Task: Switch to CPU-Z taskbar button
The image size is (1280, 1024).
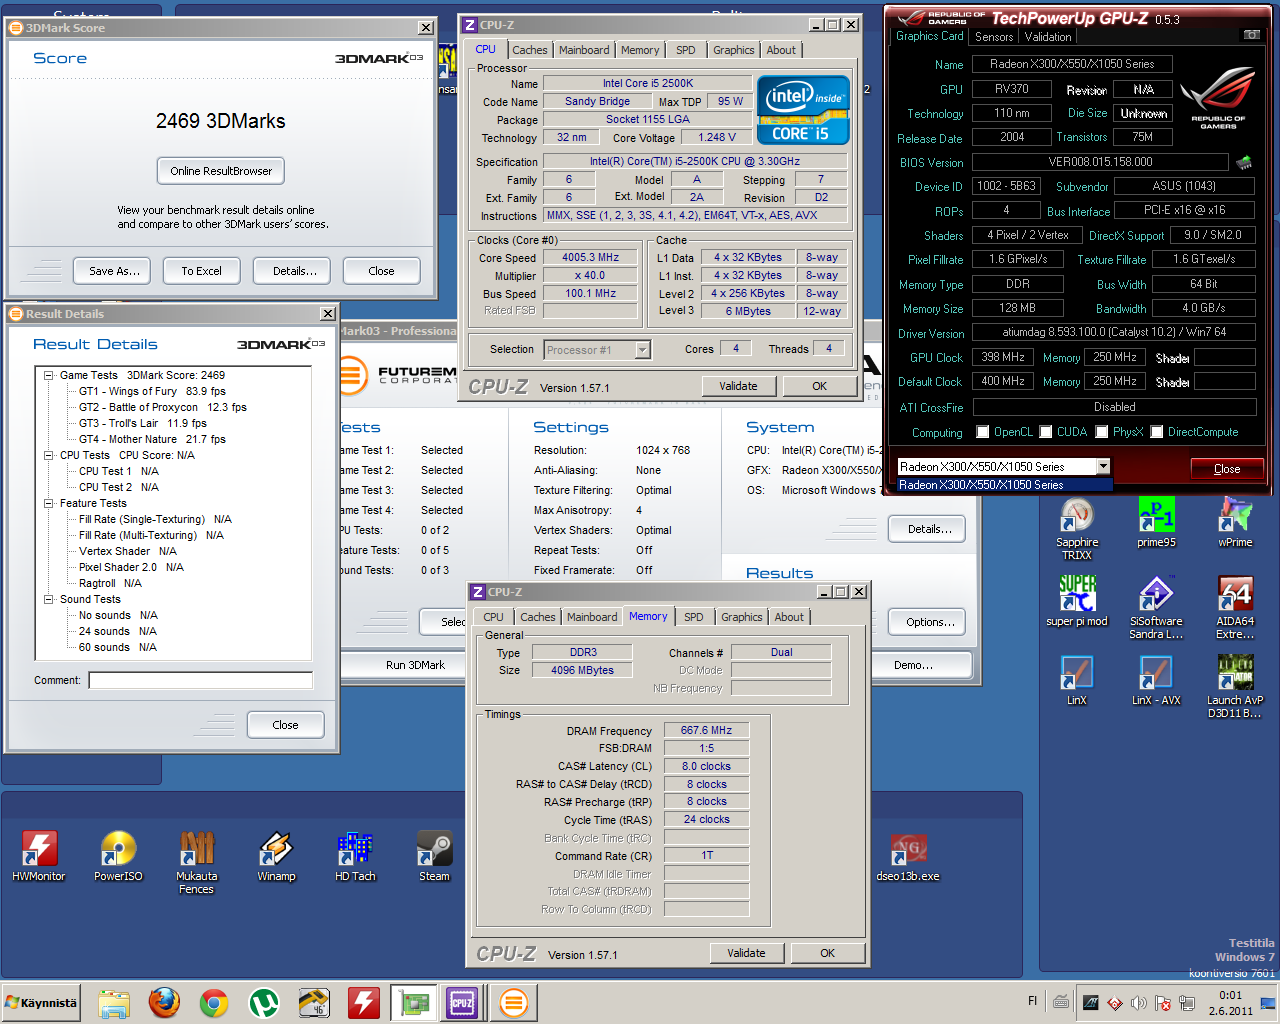Action: (x=462, y=1003)
